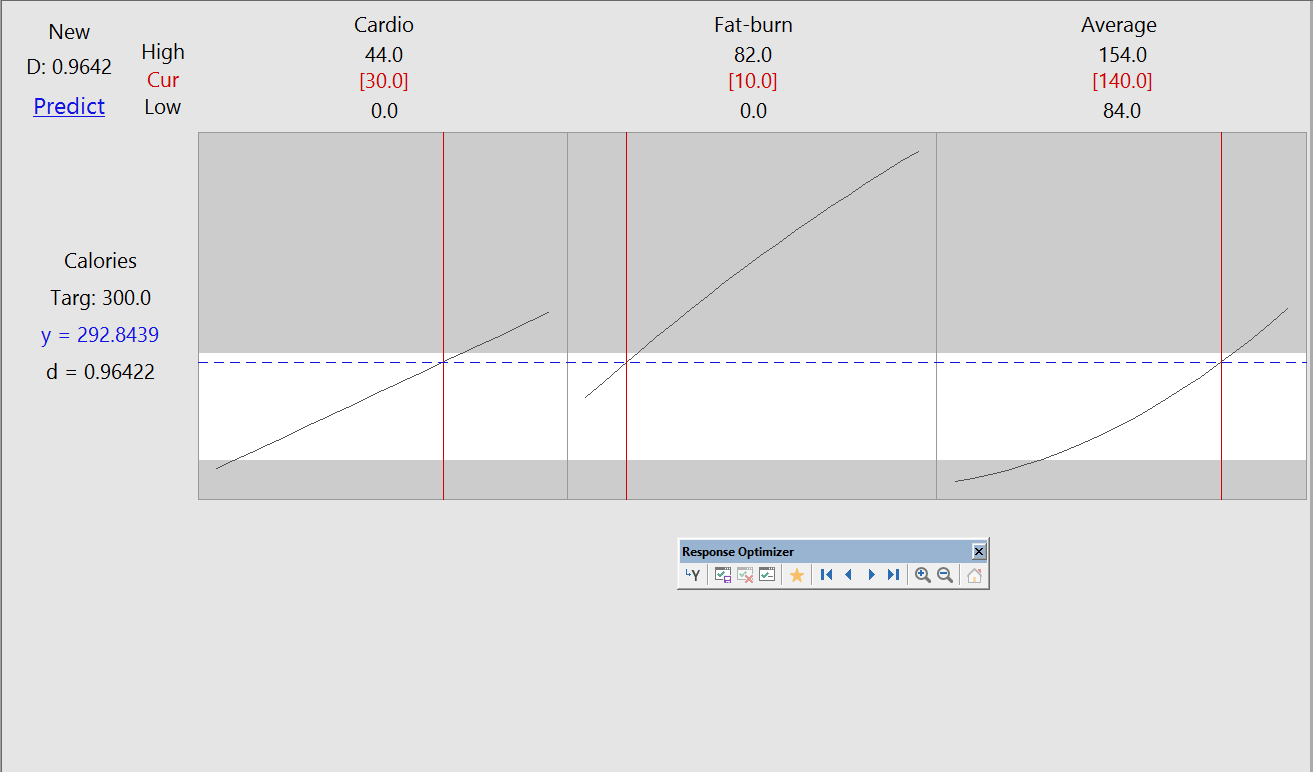Image resolution: width=1313 pixels, height=772 pixels.
Task: Click the Calories target Targ: 300.0 label
Action: (x=100, y=298)
